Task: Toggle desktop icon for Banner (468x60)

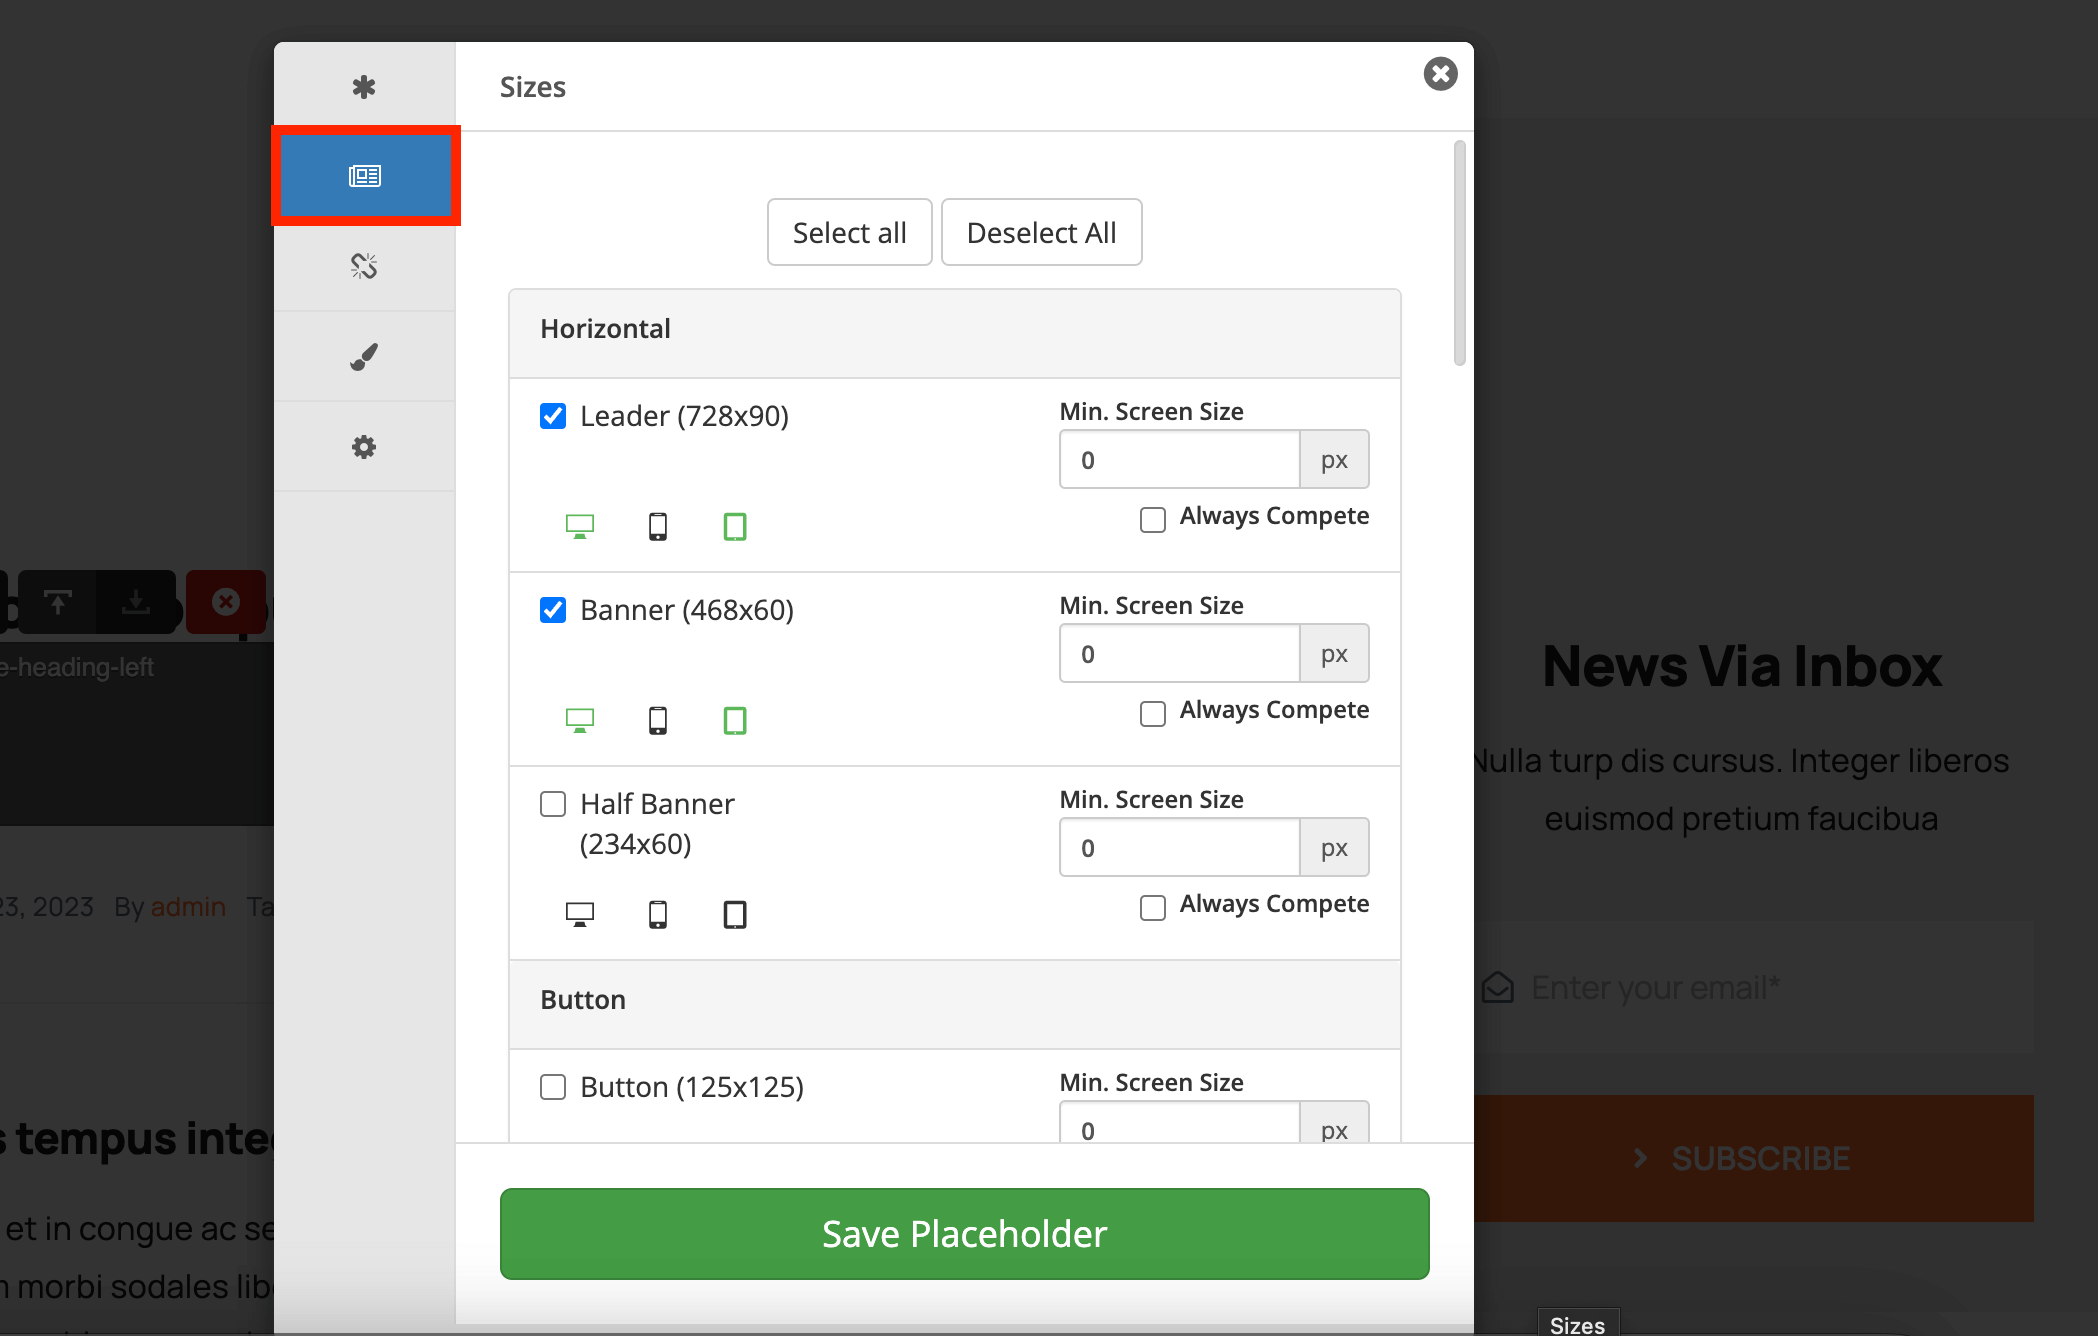Action: click(580, 720)
